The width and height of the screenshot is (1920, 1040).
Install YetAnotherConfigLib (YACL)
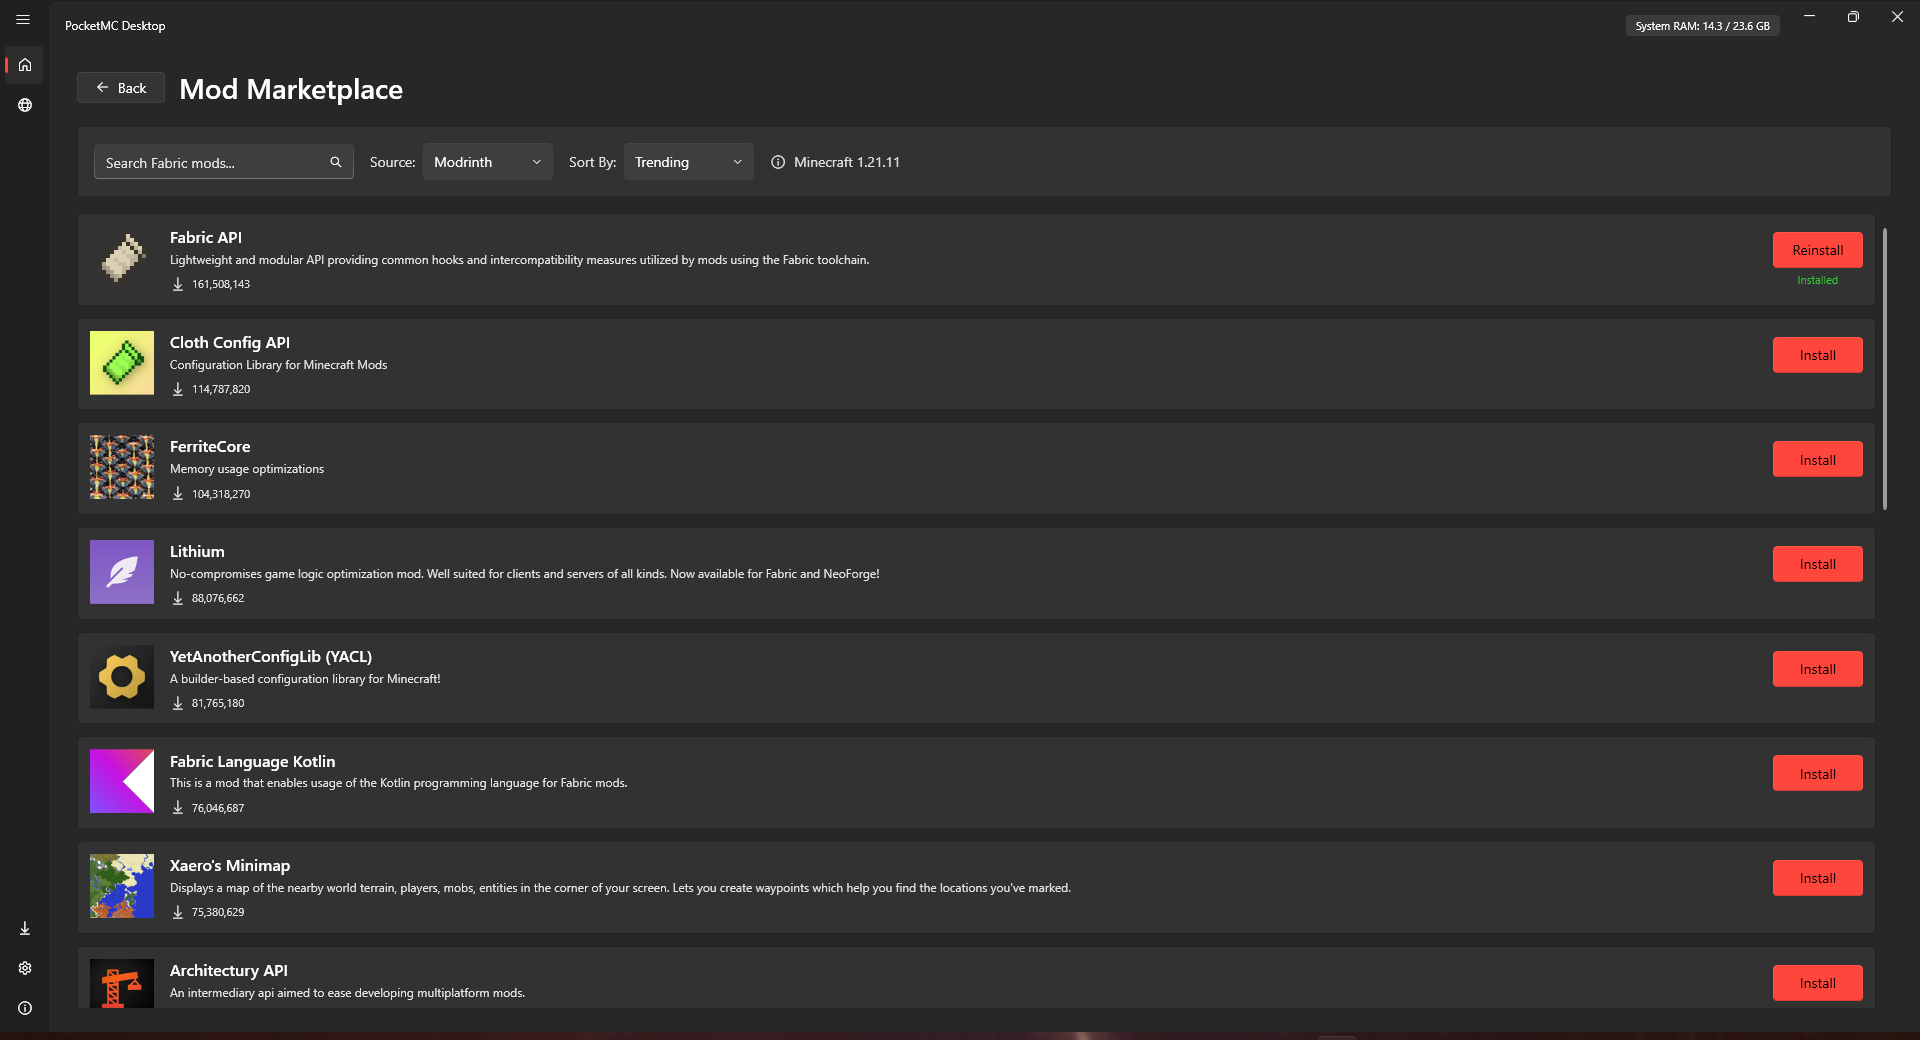coord(1817,669)
